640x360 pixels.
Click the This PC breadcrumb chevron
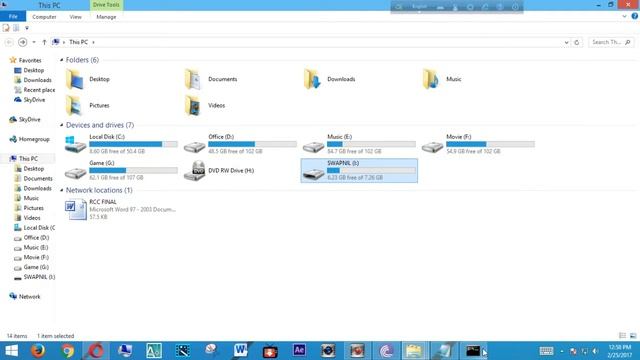click(93, 42)
